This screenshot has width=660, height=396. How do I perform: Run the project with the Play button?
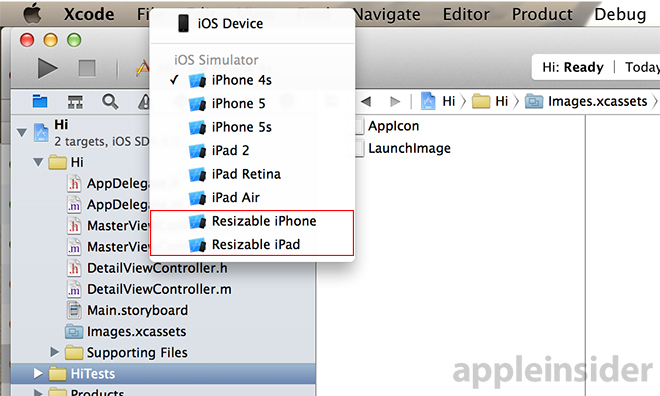click(x=47, y=68)
